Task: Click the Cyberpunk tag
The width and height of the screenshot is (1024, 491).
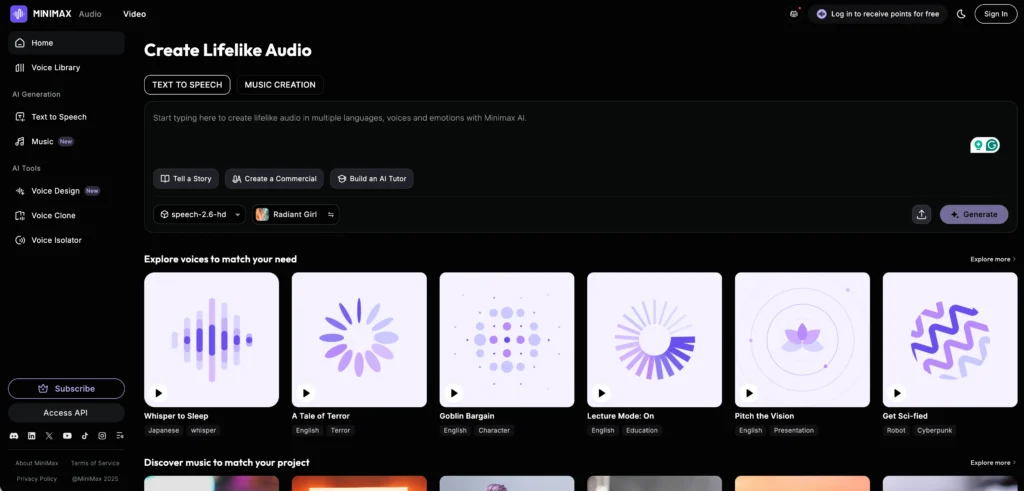Action: [934, 430]
